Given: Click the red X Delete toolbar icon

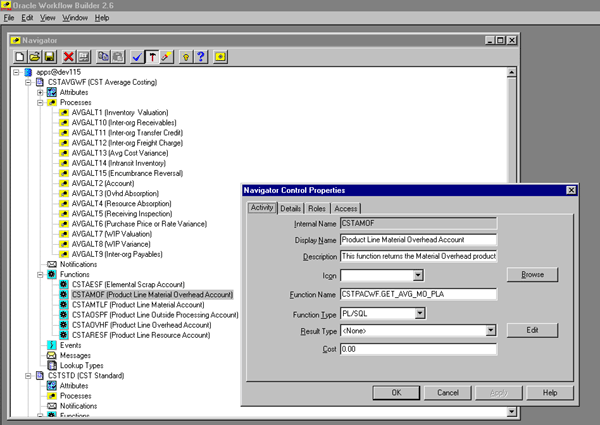Looking at the screenshot, I should pos(68,57).
